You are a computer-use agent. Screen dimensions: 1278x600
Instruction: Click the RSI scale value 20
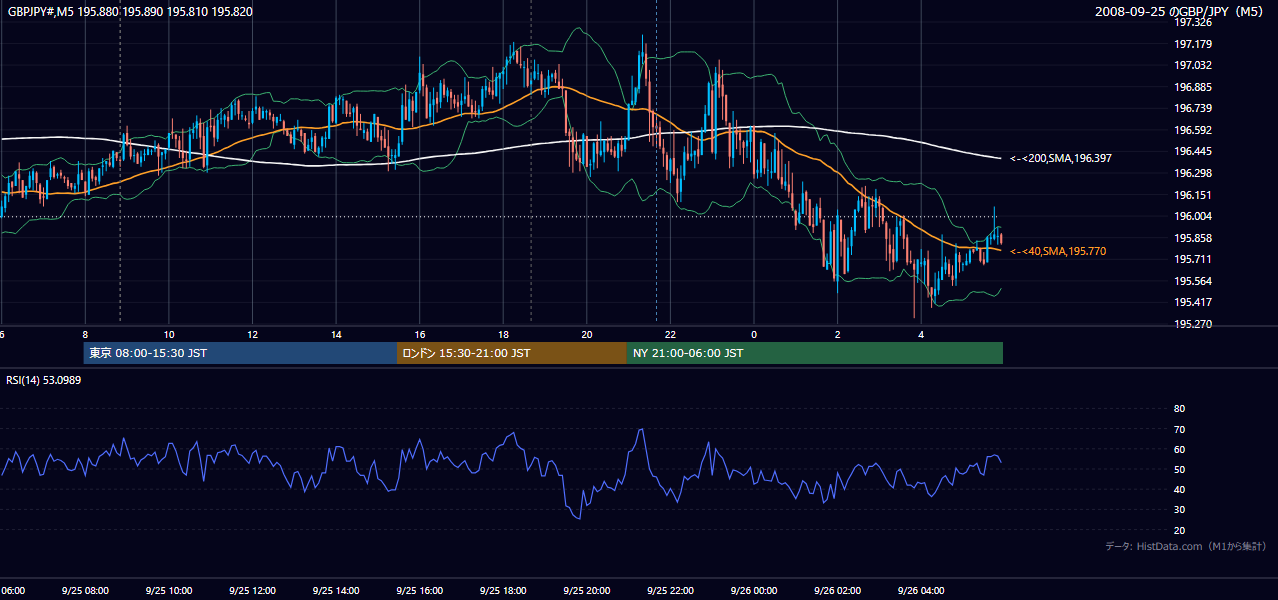click(x=1179, y=530)
